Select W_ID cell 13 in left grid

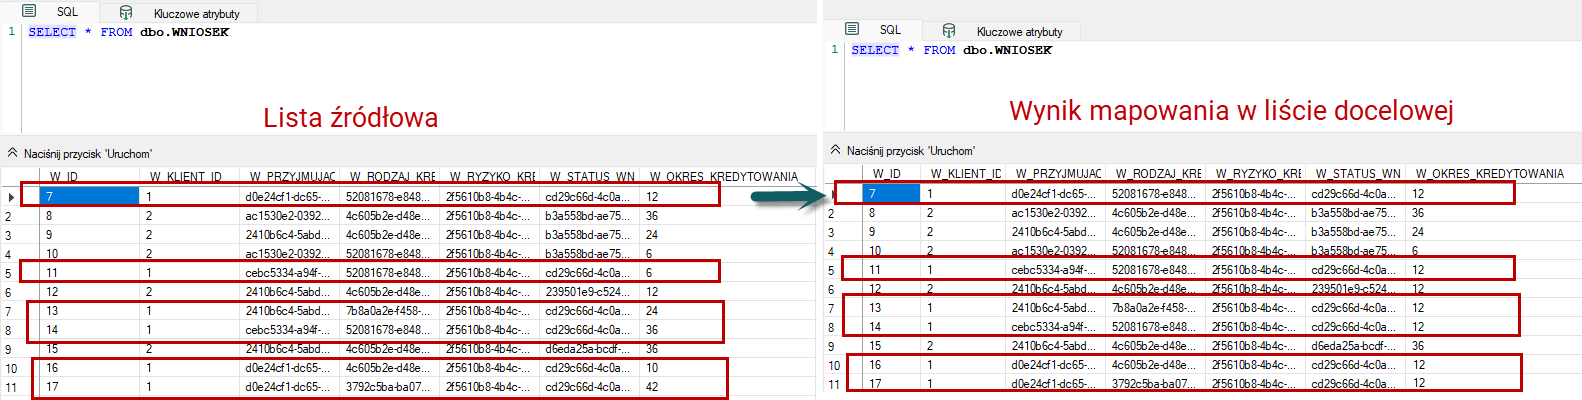(x=89, y=311)
